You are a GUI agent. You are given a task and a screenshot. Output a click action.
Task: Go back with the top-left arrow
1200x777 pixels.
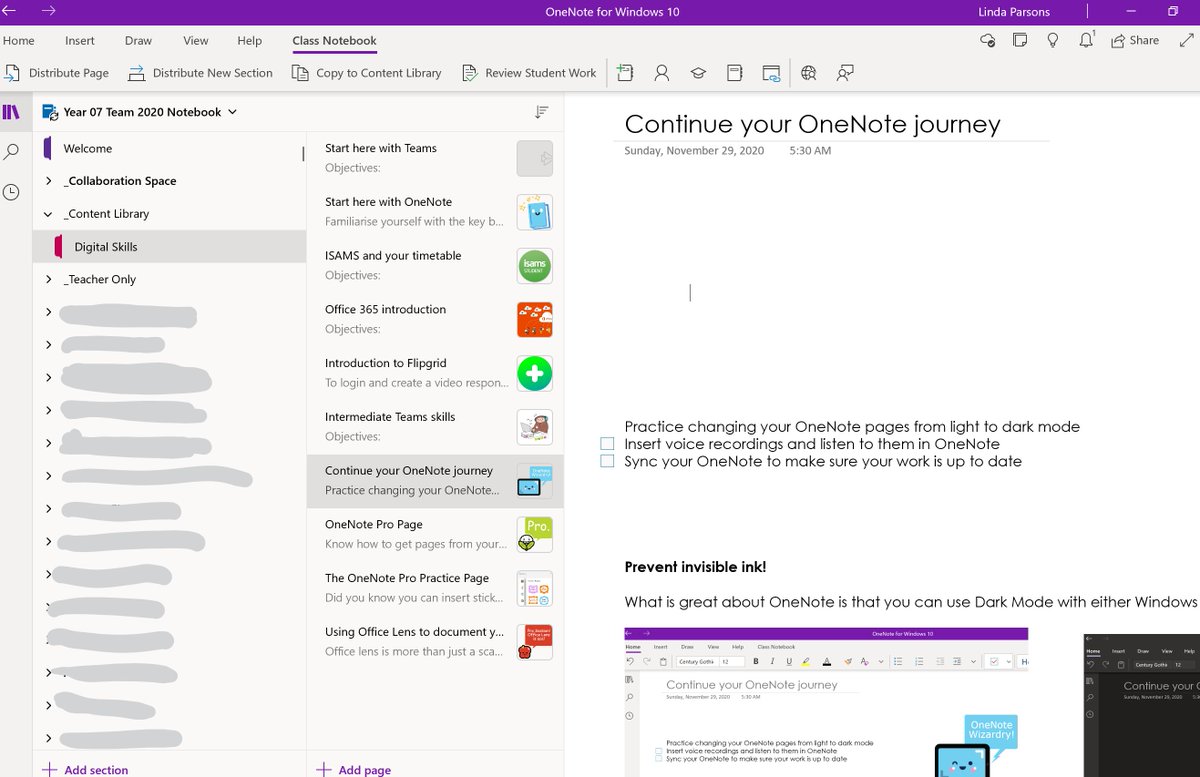tap(10, 11)
